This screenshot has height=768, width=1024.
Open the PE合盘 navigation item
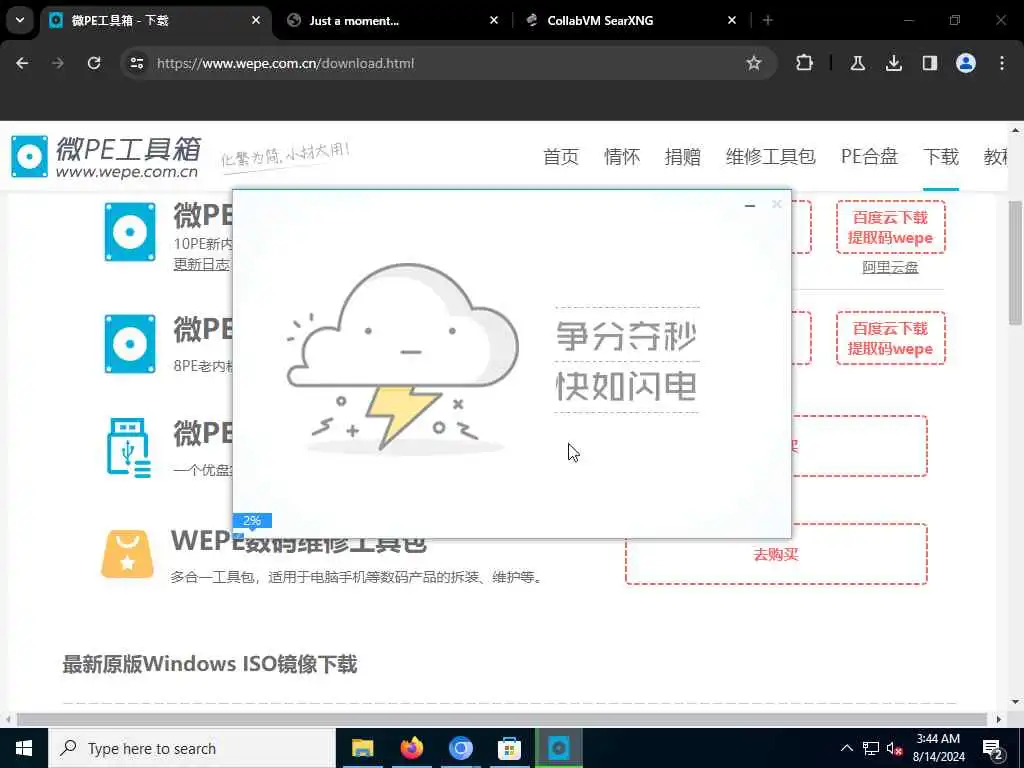click(x=869, y=157)
